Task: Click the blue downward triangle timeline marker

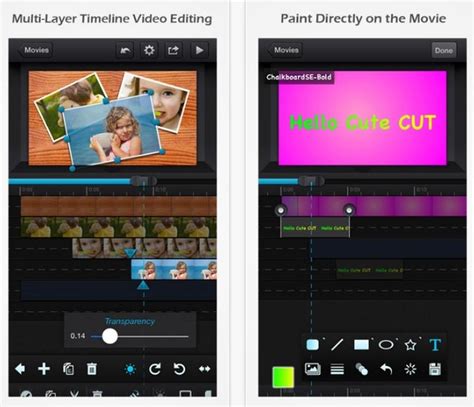Action: (130, 253)
